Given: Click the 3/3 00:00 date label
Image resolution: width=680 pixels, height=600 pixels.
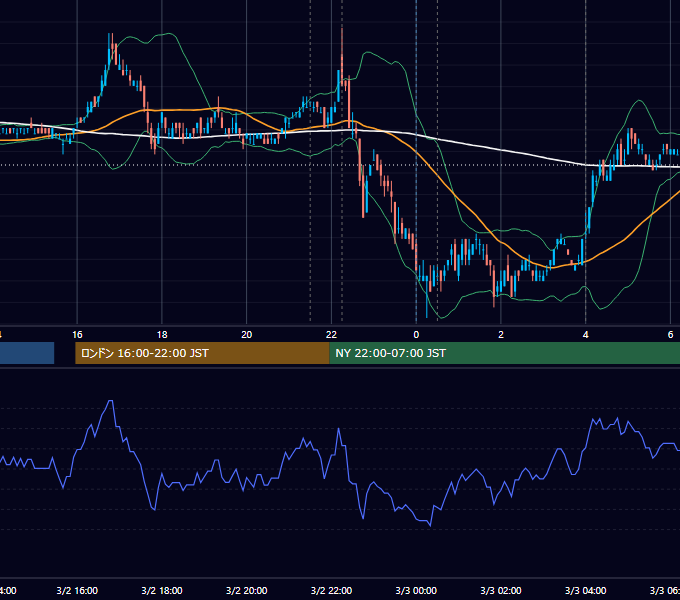Looking at the screenshot, I should click(x=416, y=590).
